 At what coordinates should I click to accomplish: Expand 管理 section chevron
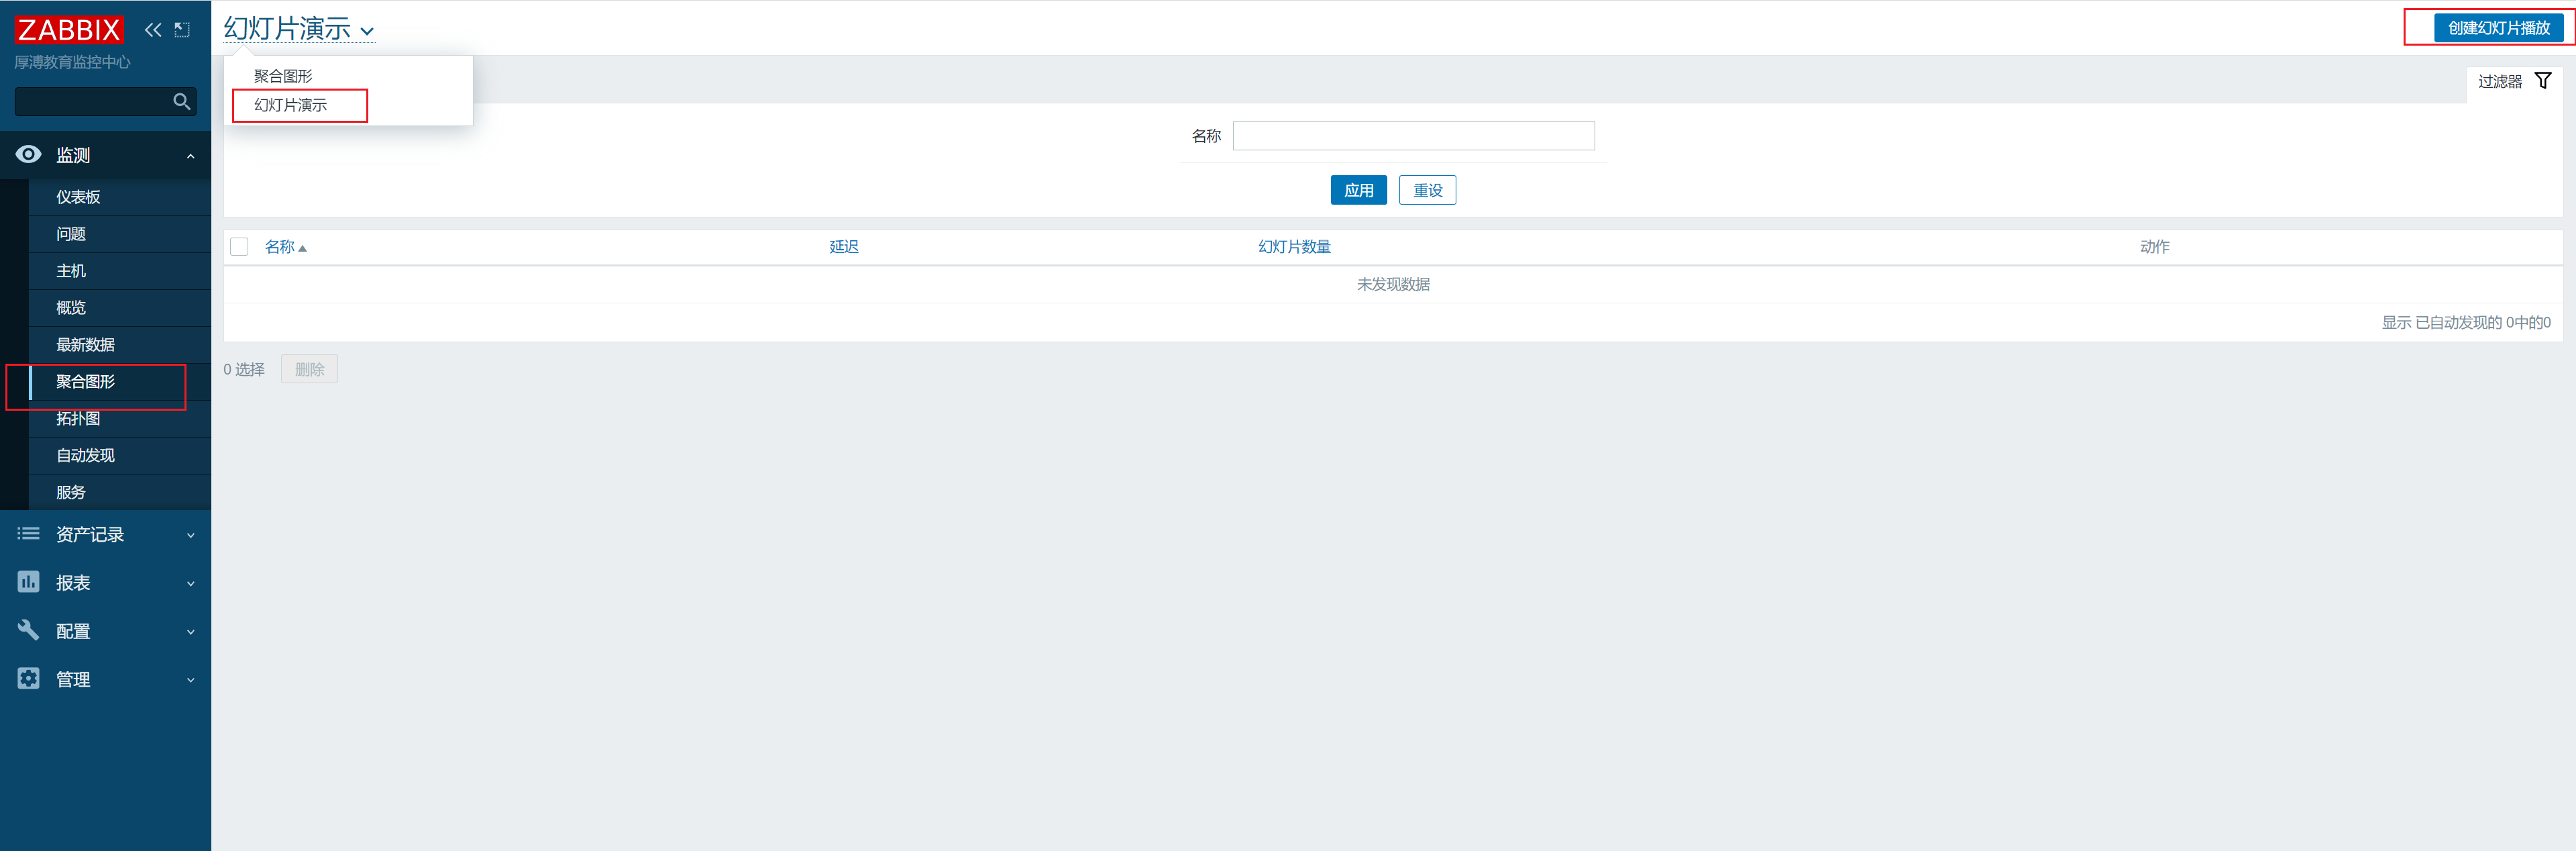tap(190, 680)
